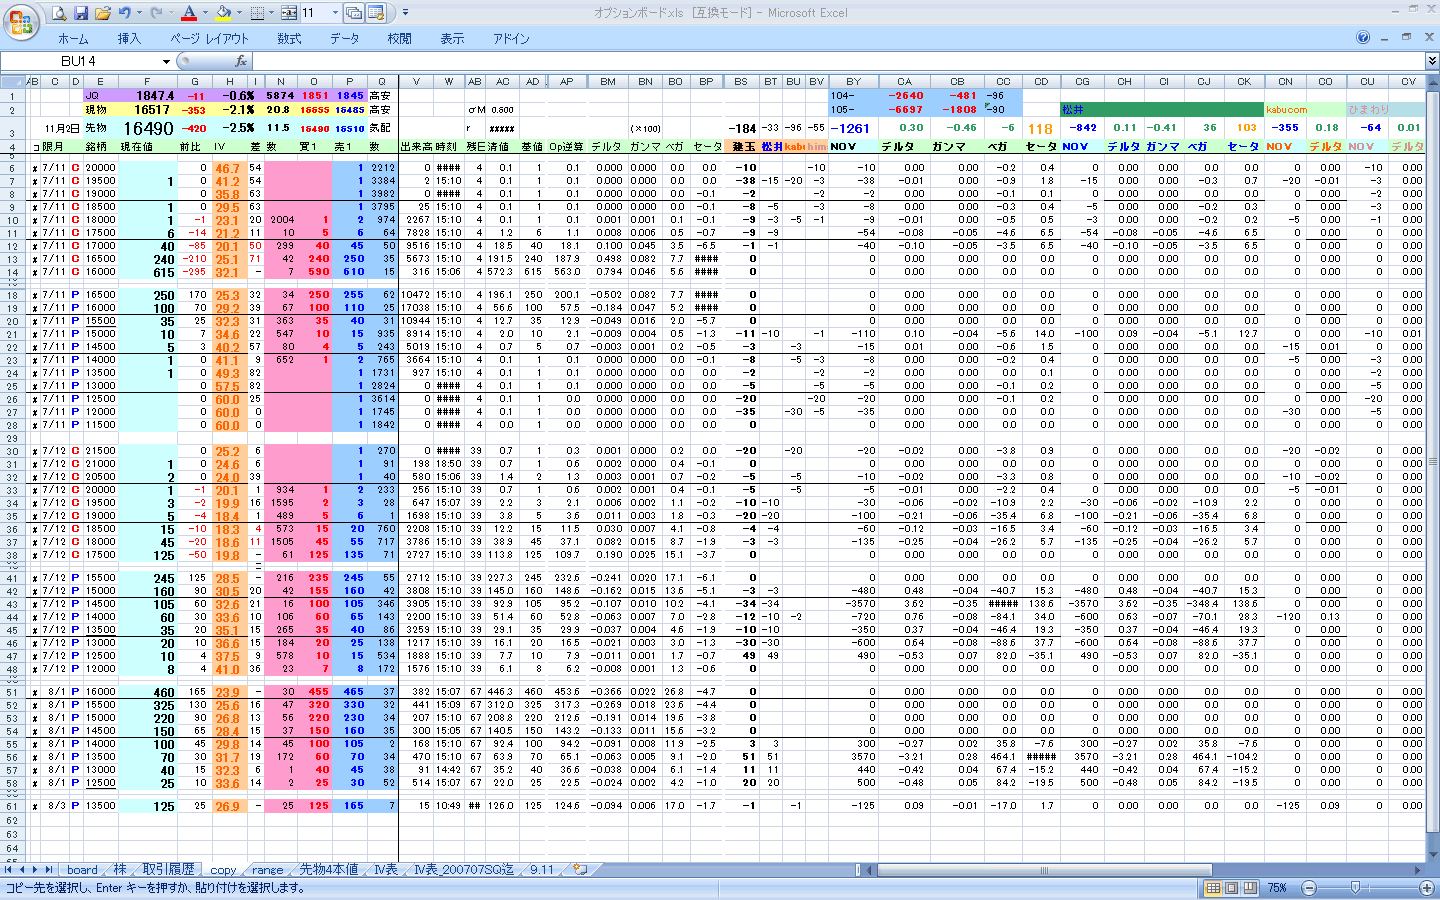Click the Merge and Center icon
This screenshot has height=900, width=1440.
click(289, 13)
